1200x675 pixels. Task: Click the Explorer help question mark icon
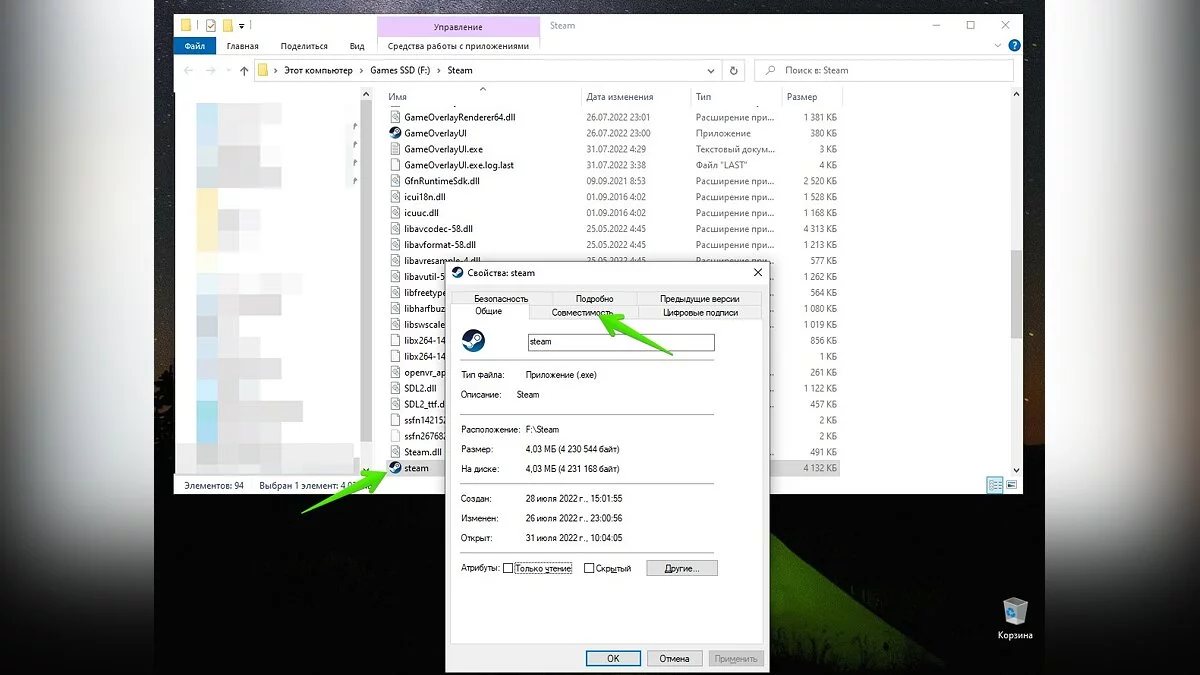pyautogui.click(x=1014, y=46)
